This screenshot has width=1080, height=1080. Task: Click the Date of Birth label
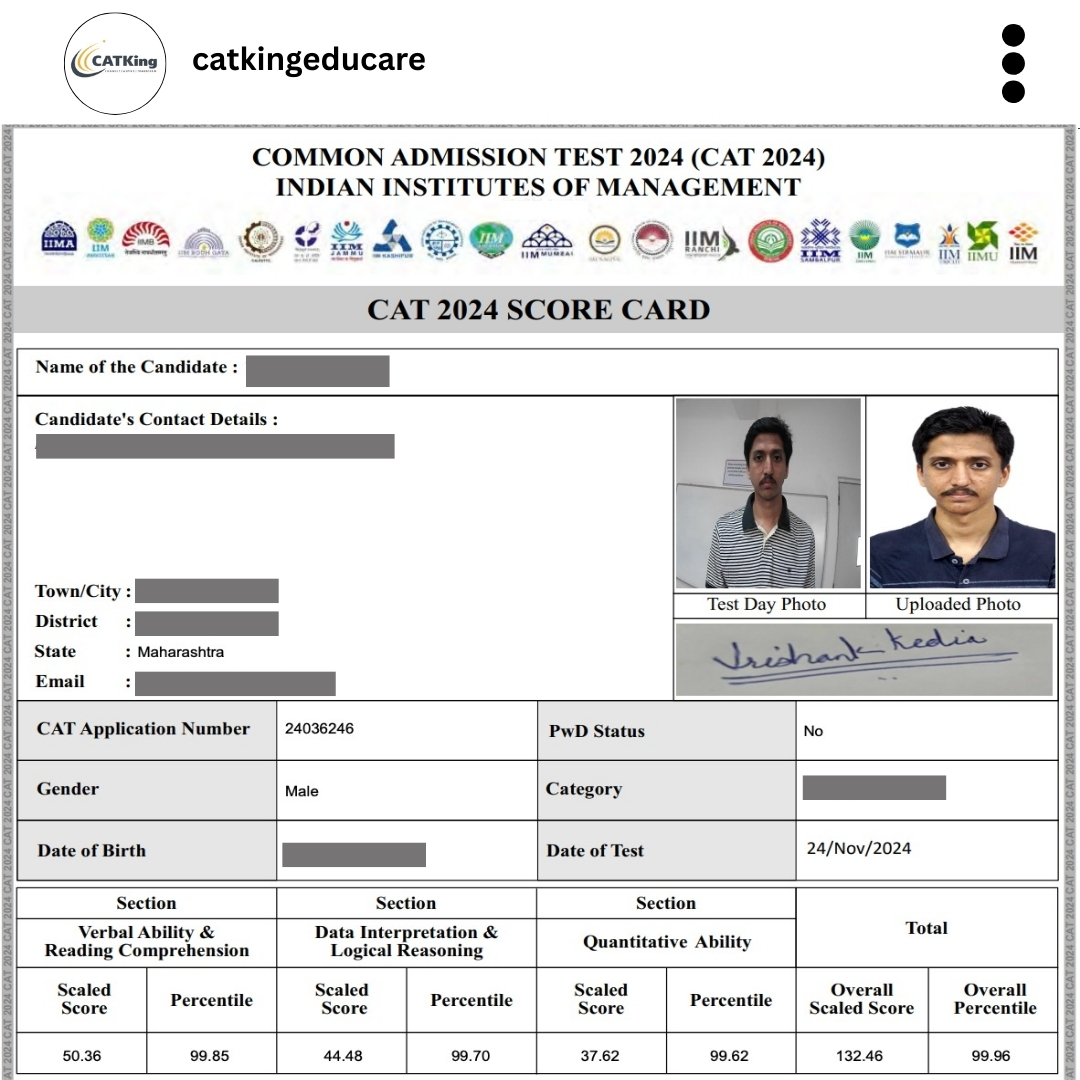[92, 851]
